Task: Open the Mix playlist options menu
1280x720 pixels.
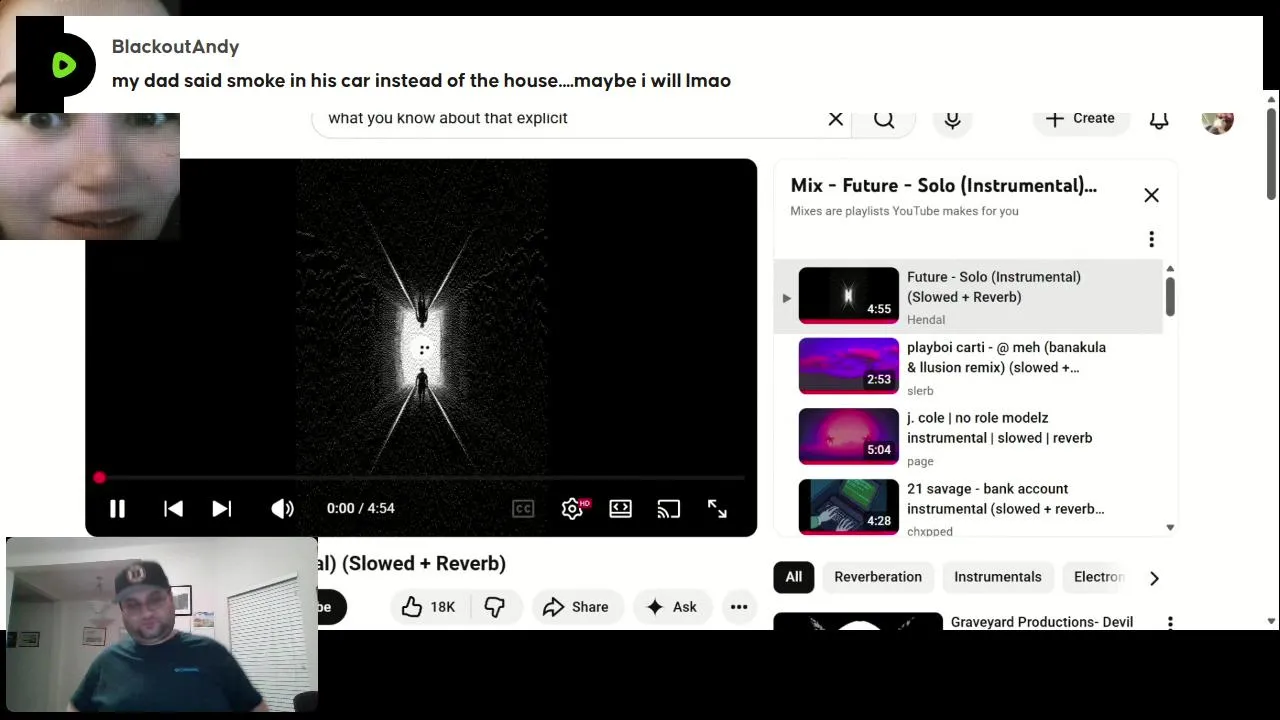Action: [1151, 239]
